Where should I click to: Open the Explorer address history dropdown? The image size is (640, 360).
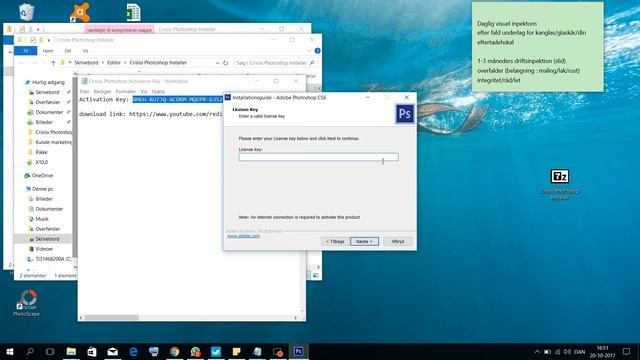218,63
